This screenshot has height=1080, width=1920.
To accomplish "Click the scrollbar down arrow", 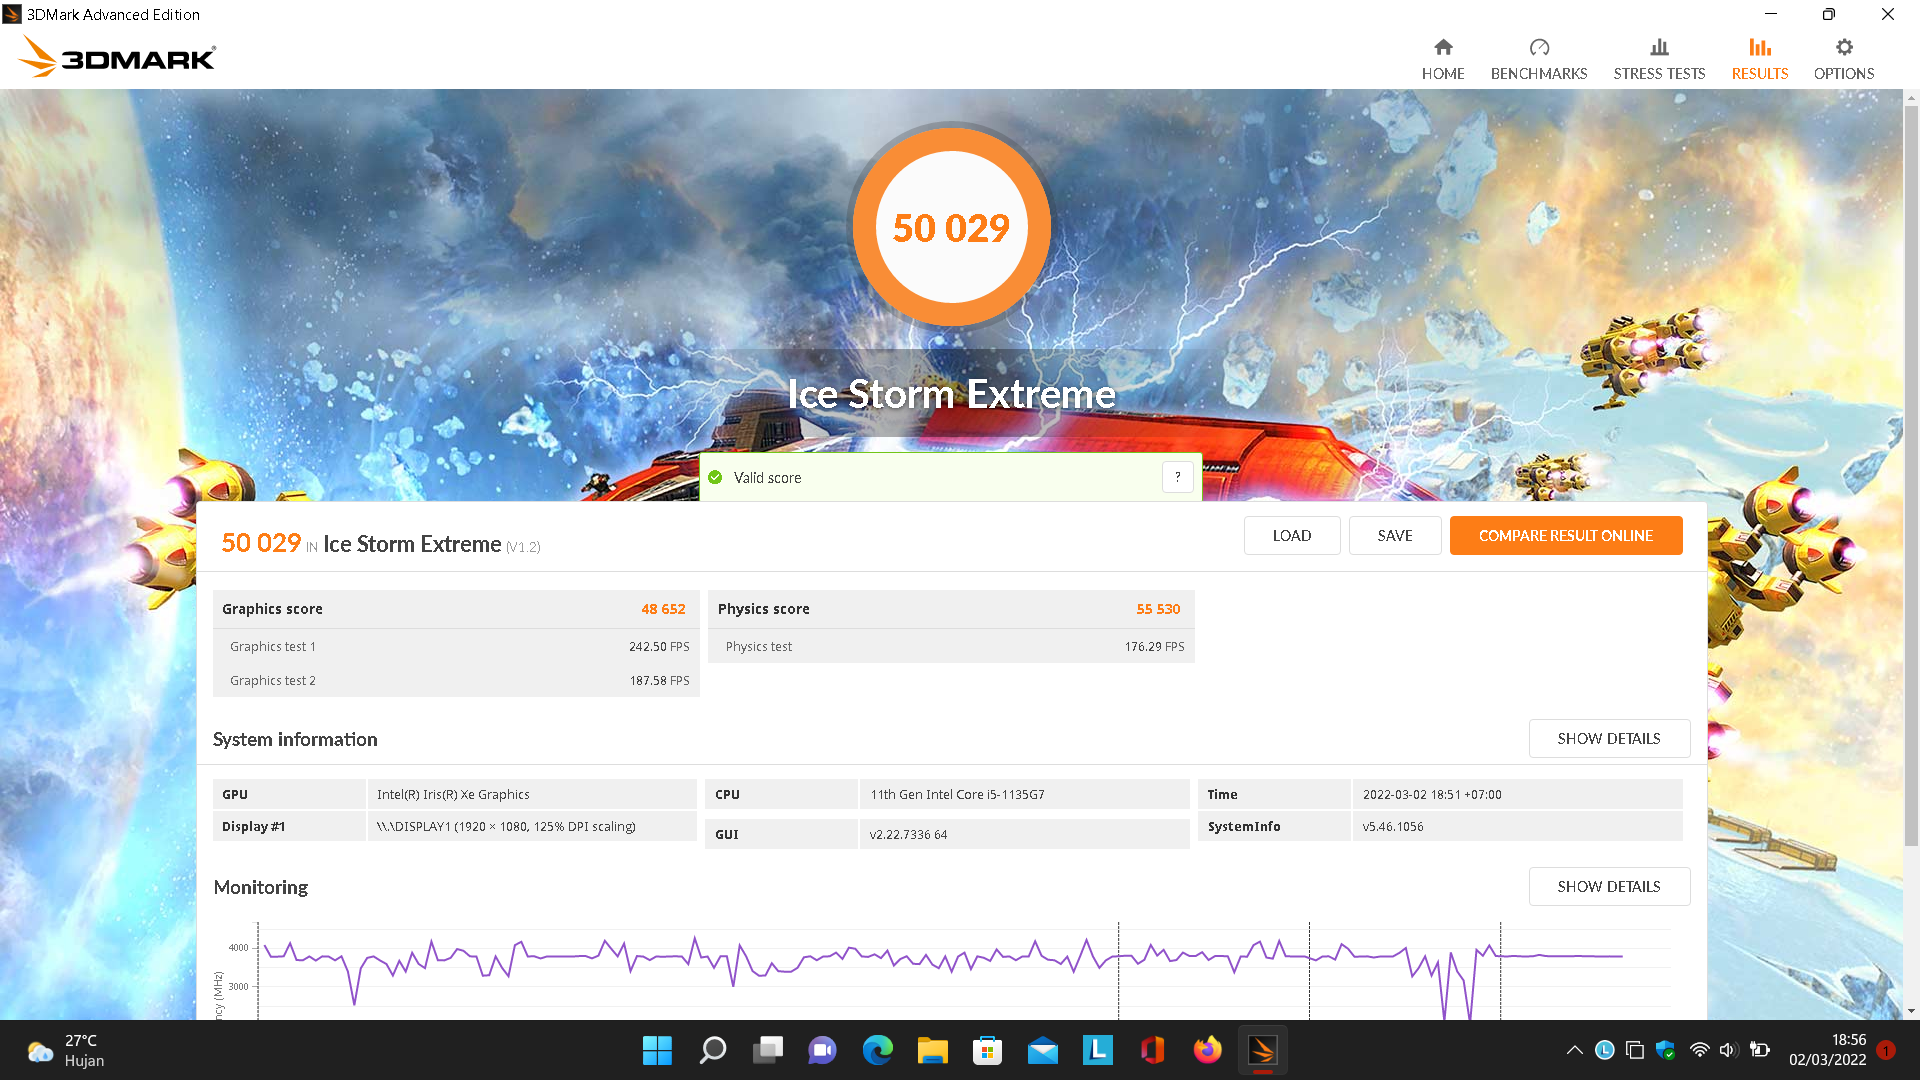I will click(x=1911, y=1011).
